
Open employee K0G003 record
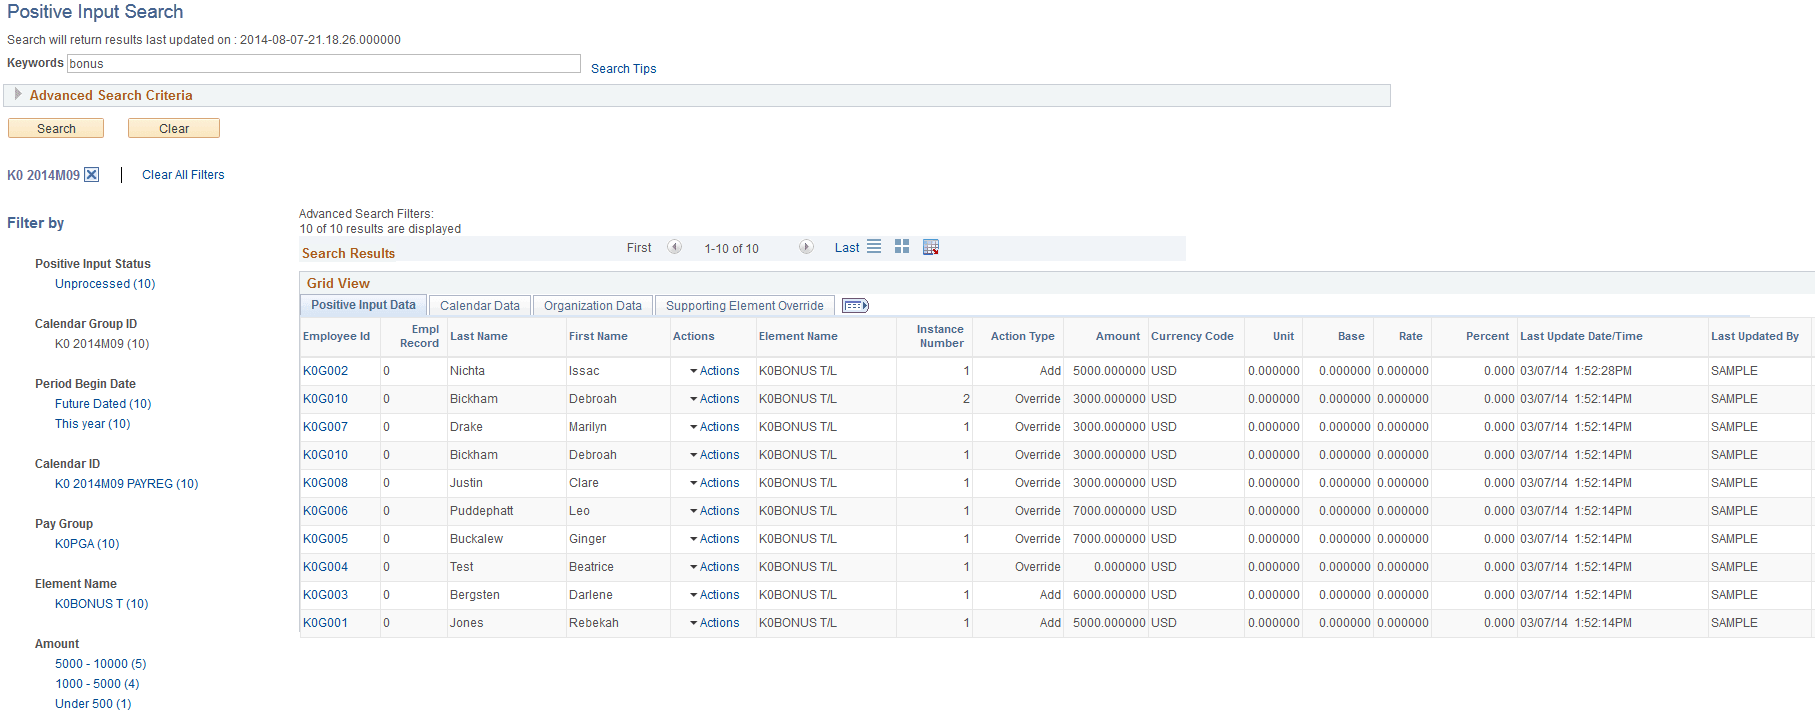click(326, 595)
